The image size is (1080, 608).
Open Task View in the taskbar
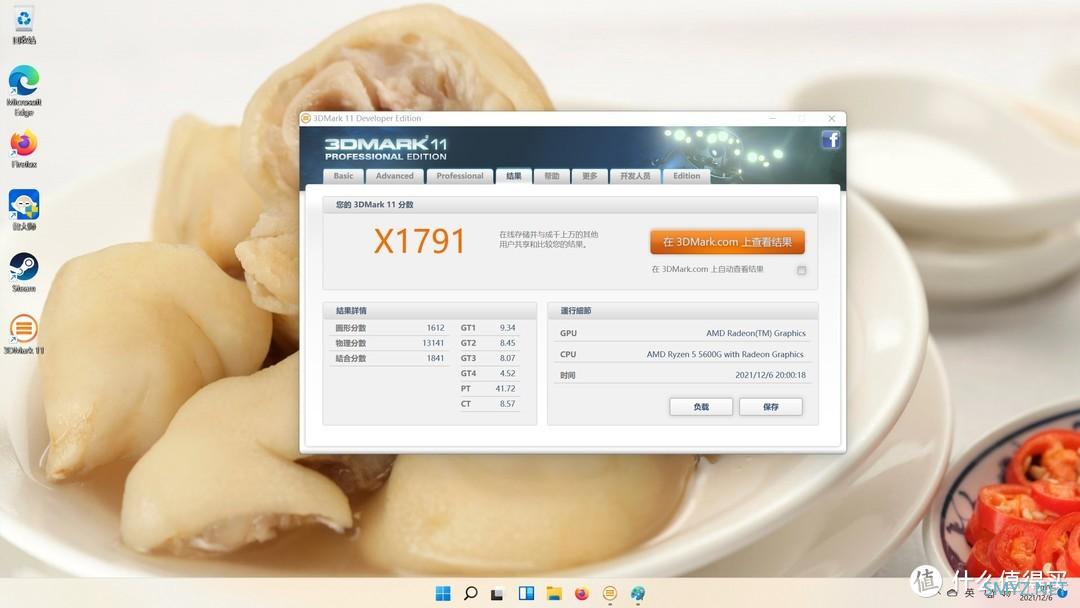497,594
